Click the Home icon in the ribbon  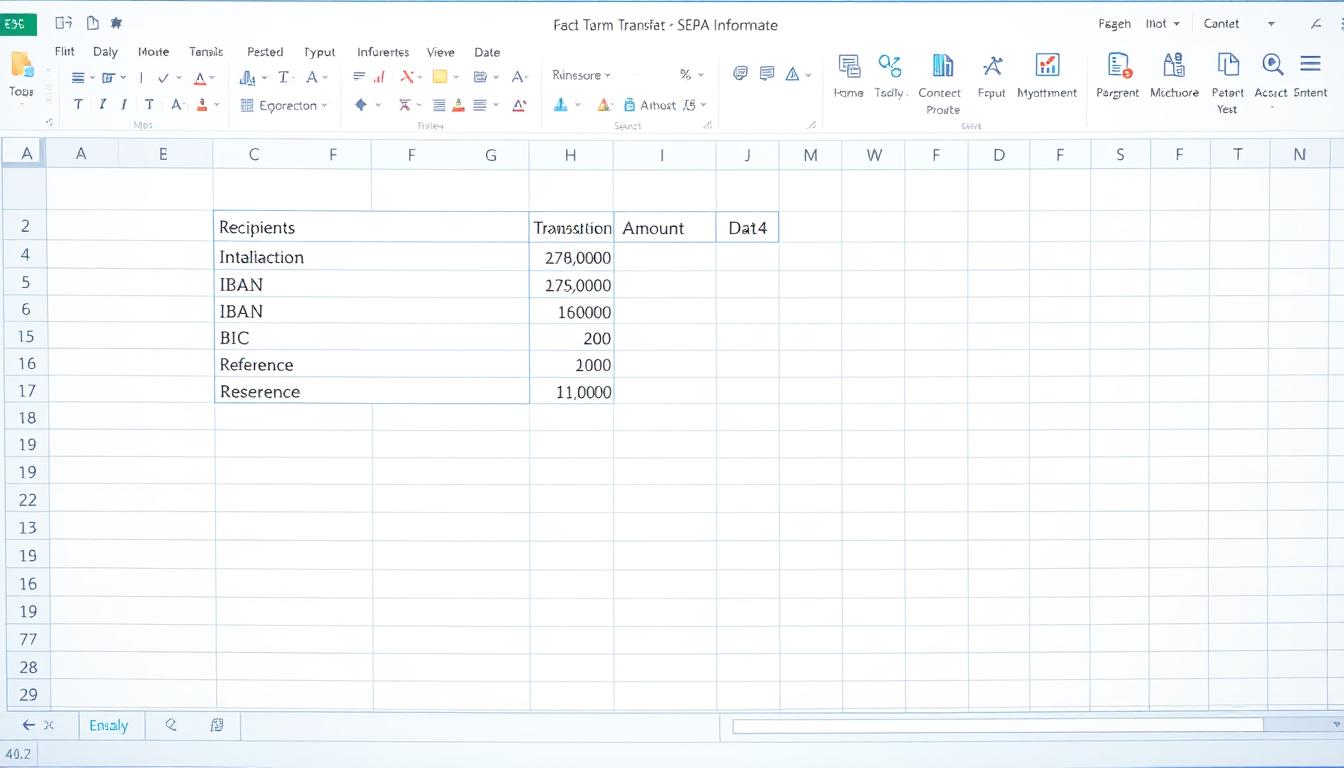(849, 67)
